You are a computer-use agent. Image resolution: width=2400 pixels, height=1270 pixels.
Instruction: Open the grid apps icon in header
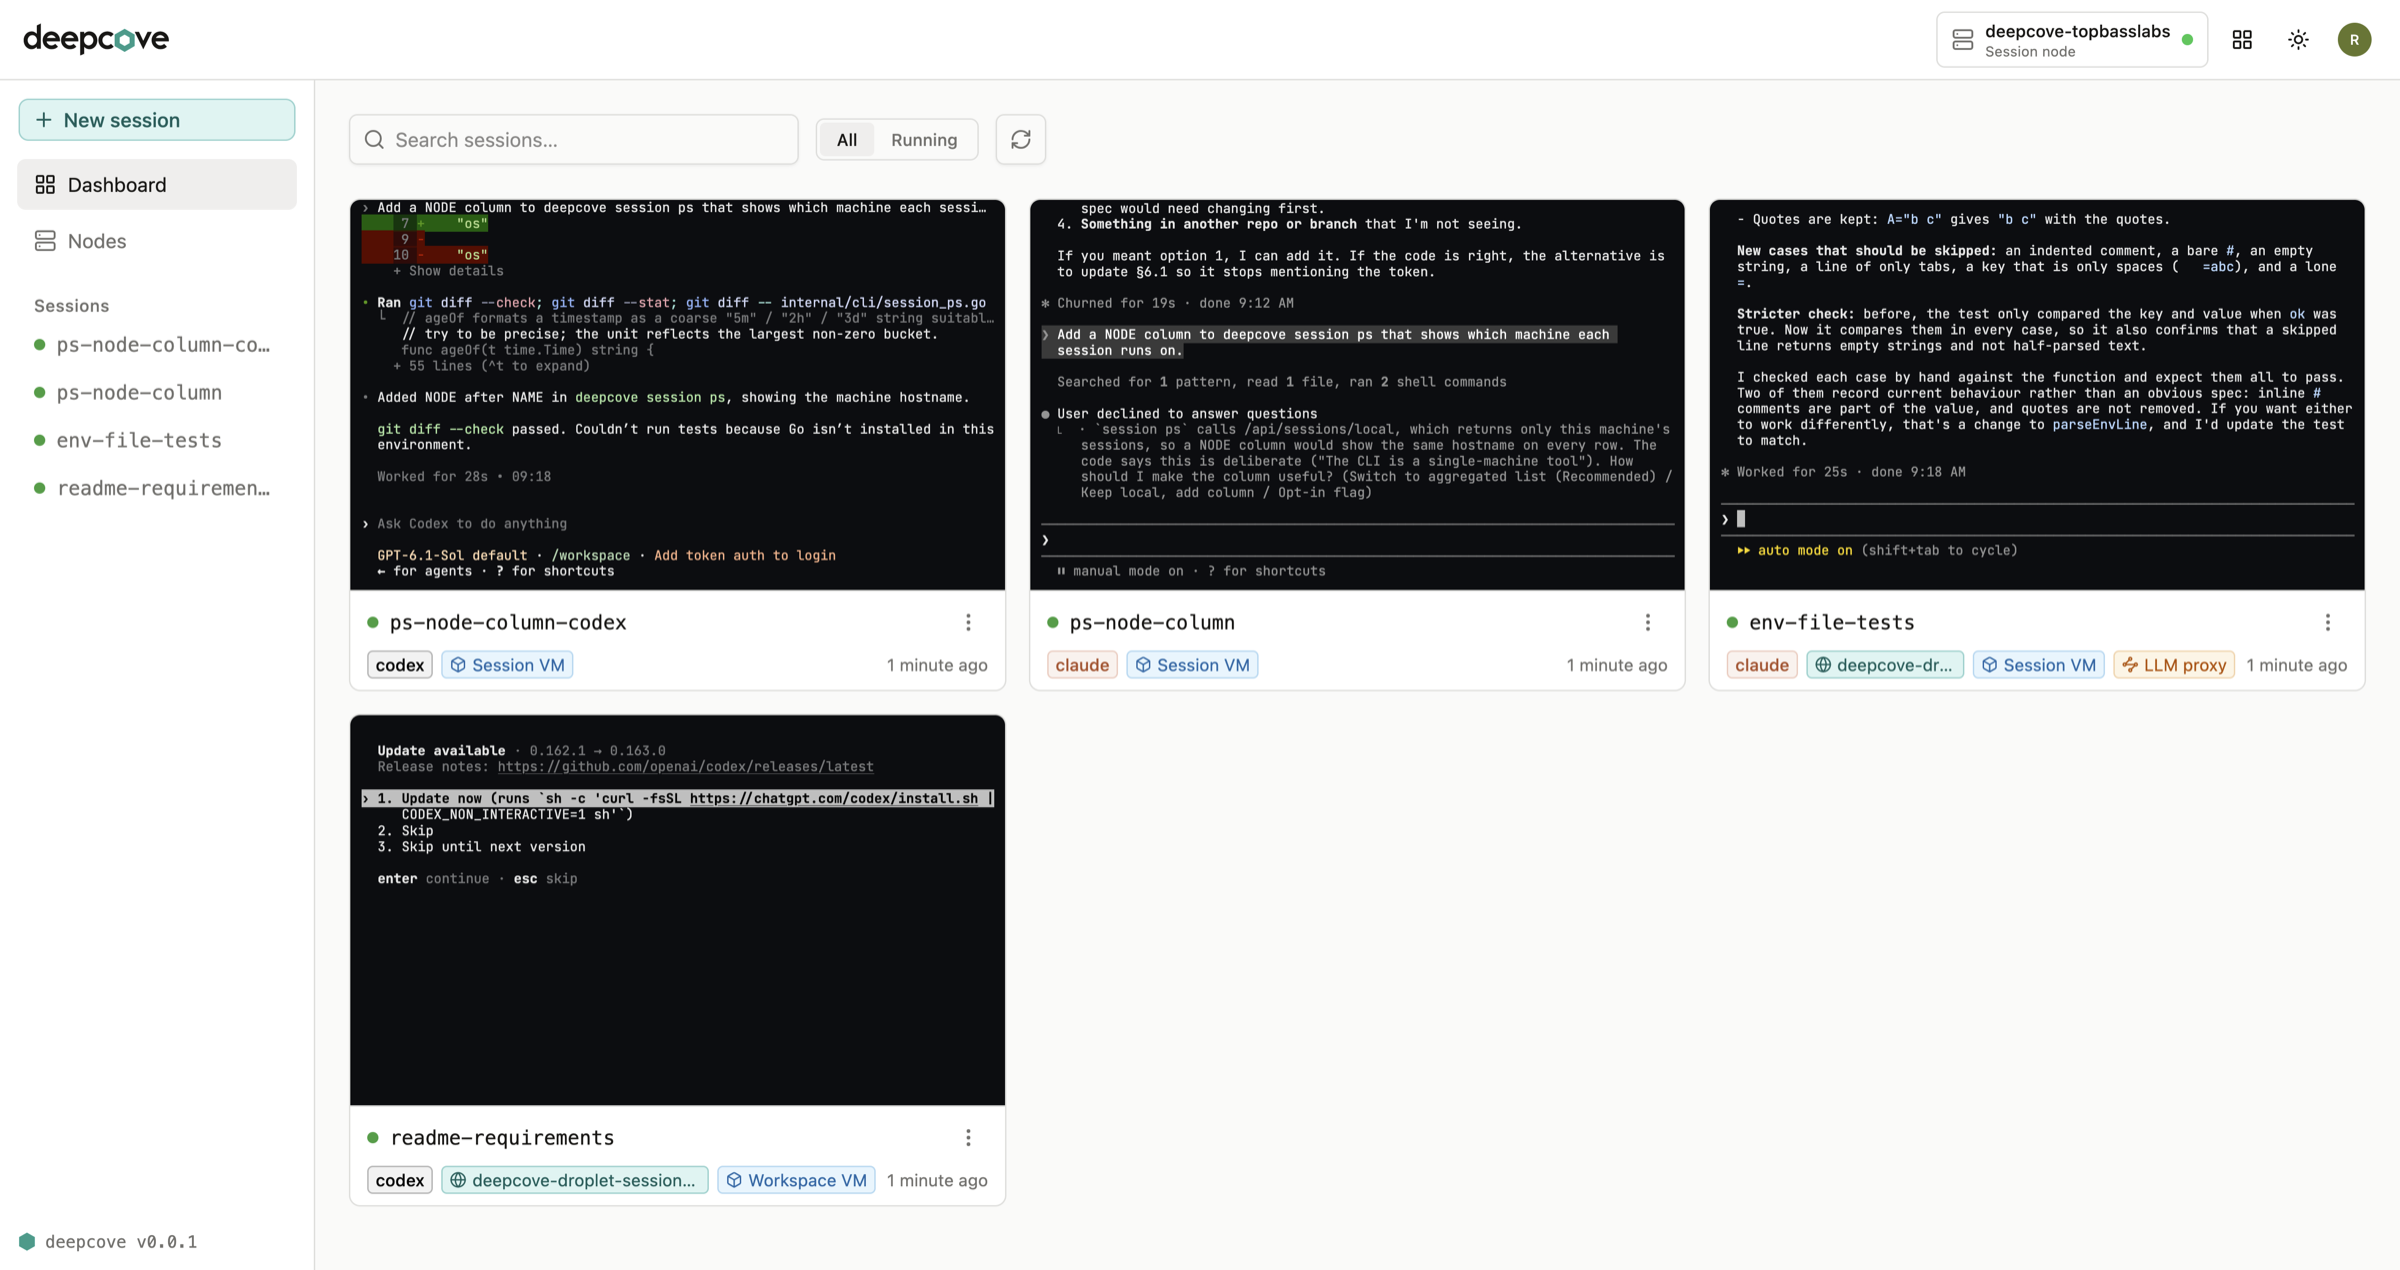tap(2242, 39)
